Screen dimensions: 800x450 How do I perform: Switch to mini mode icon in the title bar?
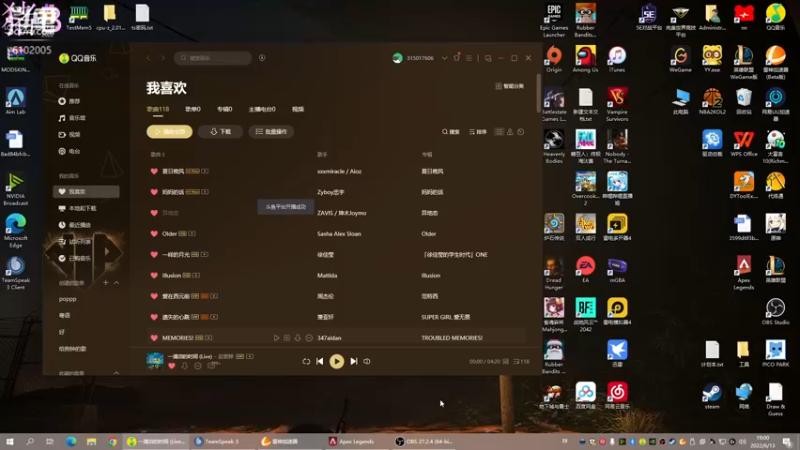coord(488,58)
